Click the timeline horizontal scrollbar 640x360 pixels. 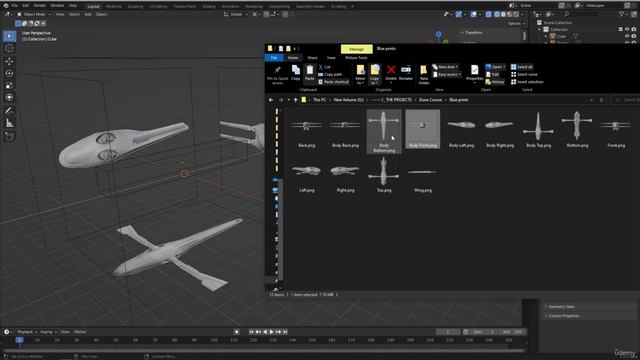pos(263,350)
